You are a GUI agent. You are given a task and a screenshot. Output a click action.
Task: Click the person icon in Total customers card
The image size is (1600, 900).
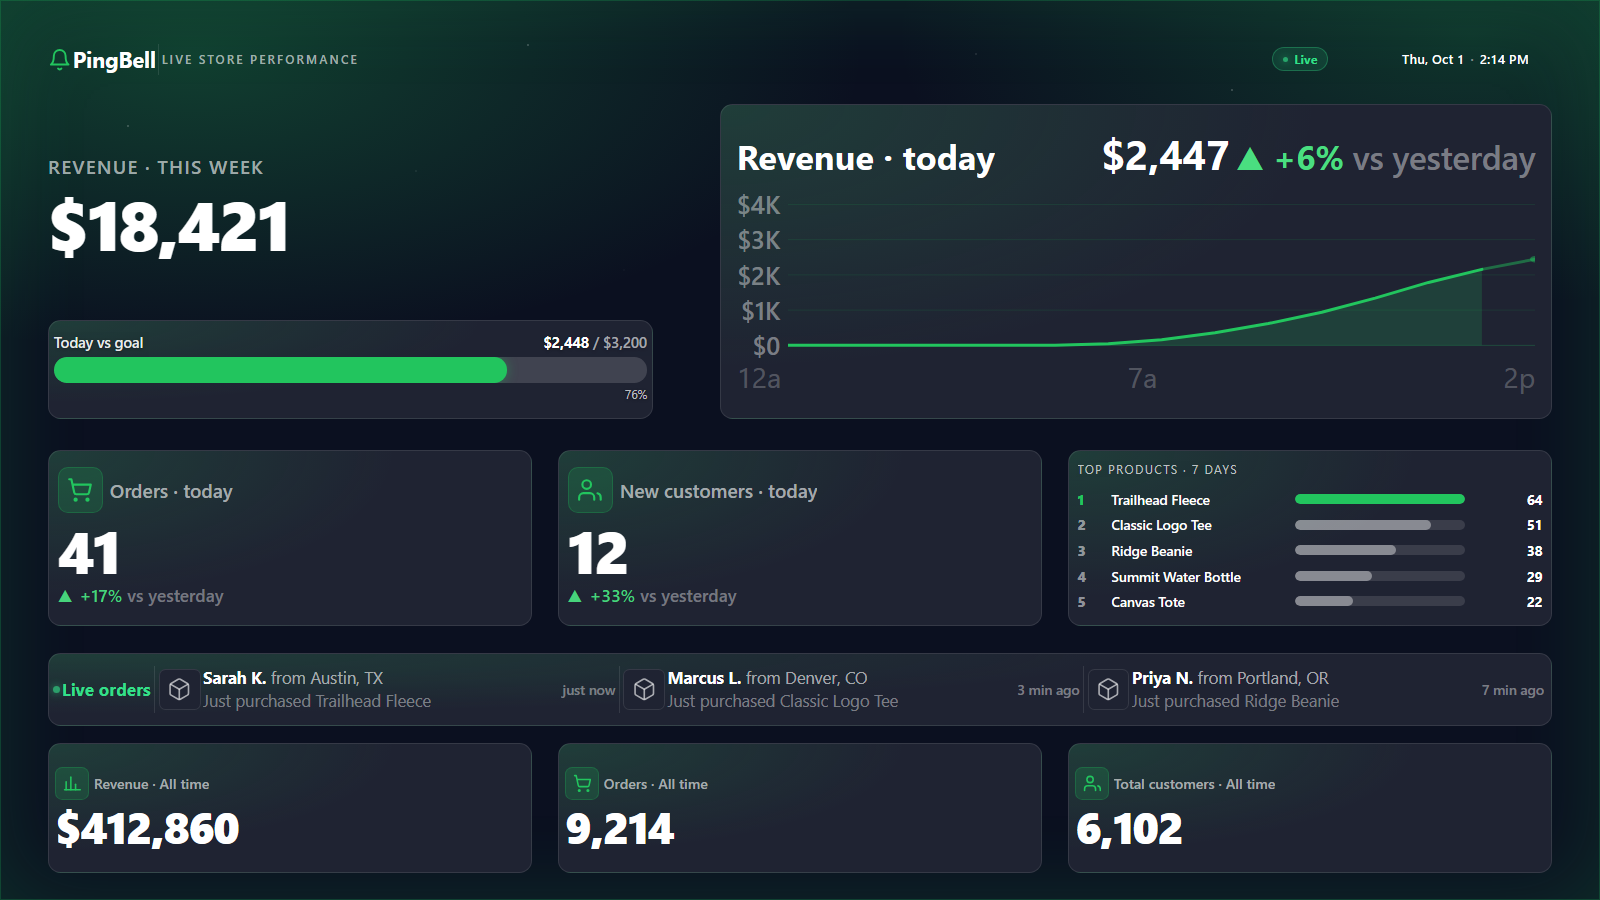pos(1092,784)
